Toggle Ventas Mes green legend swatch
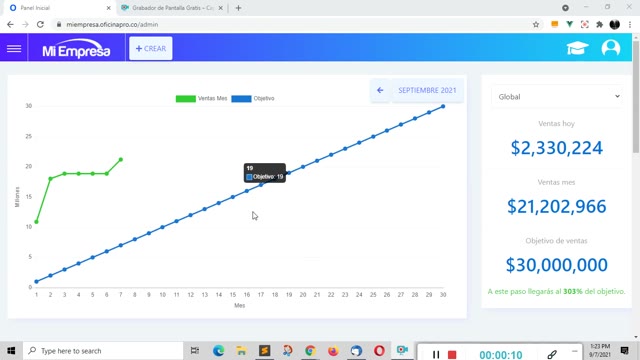This screenshot has height=360, width=640. point(185,98)
